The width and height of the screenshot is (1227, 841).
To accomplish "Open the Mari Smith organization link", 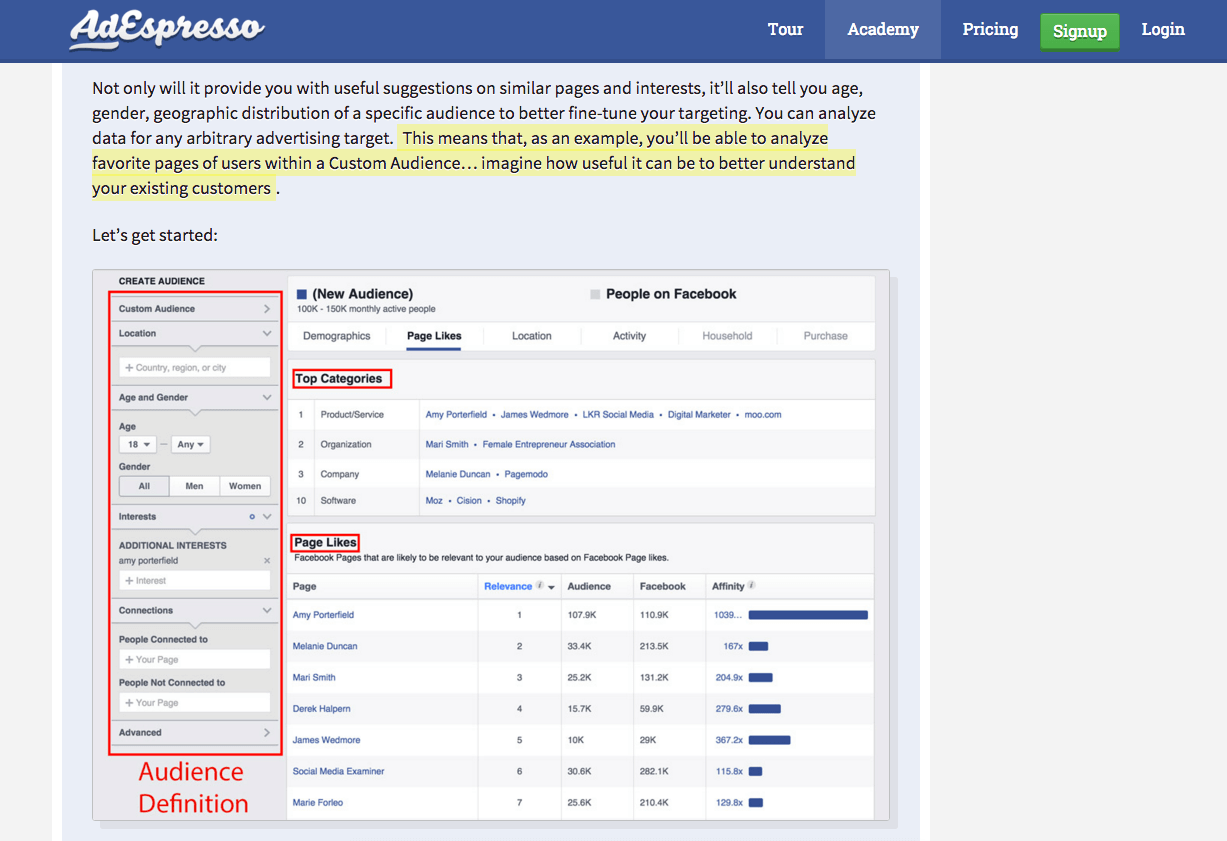I will pyautogui.click(x=447, y=445).
